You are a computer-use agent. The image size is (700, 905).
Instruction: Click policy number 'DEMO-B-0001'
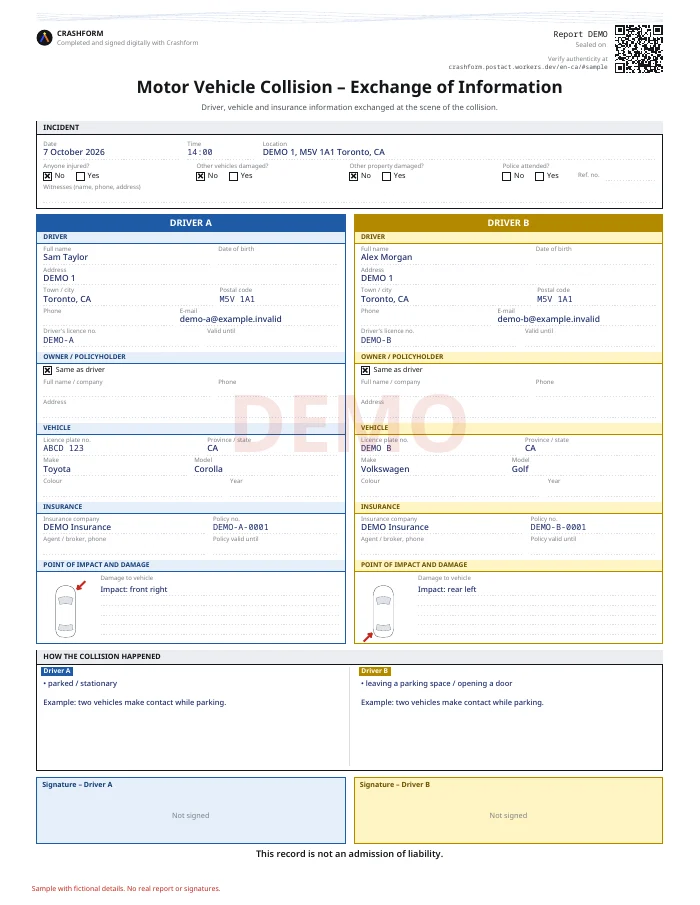click(558, 527)
